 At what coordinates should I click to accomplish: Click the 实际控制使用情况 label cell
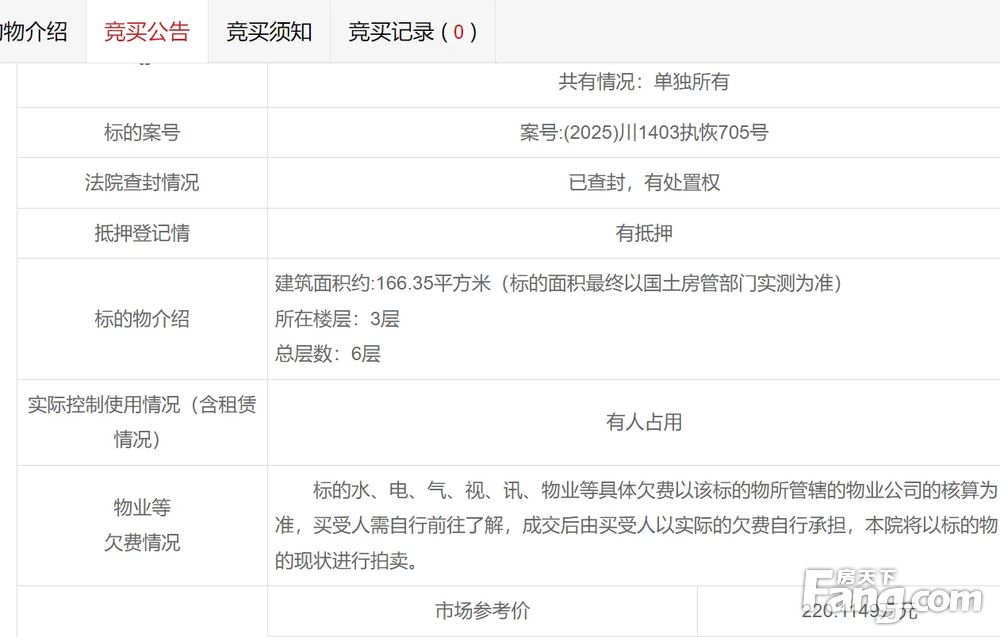(x=142, y=422)
